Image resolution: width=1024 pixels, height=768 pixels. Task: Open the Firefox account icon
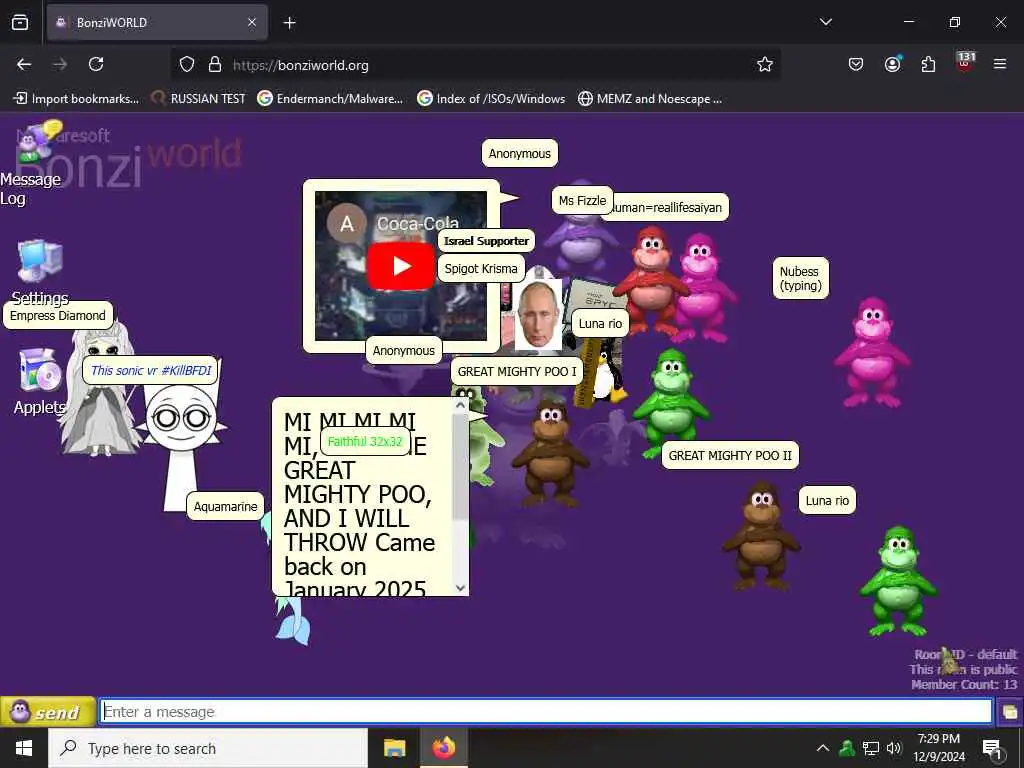coord(892,64)
